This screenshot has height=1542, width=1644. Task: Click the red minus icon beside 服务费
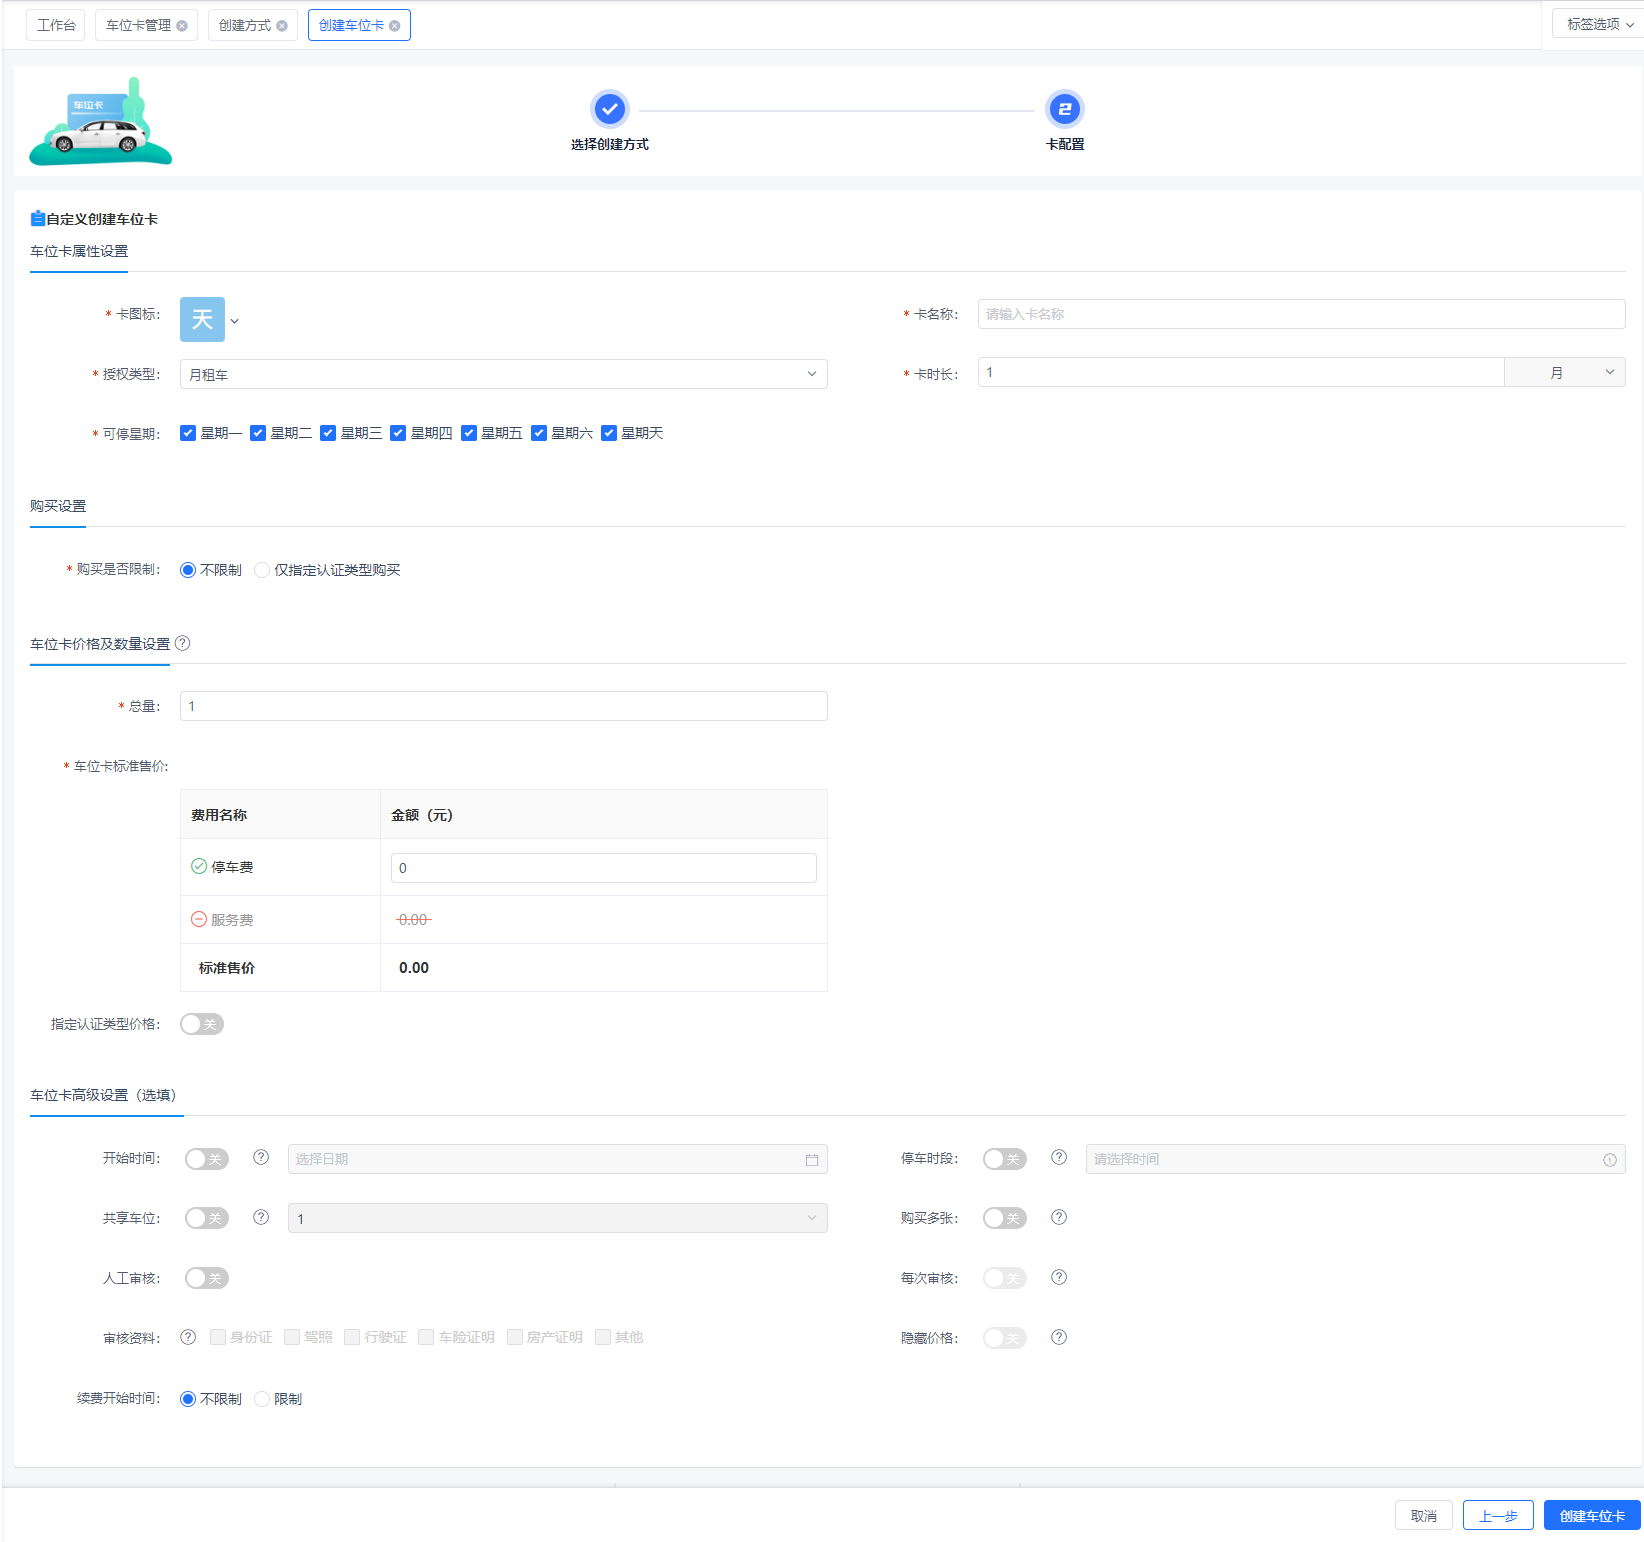click(199, 919)
